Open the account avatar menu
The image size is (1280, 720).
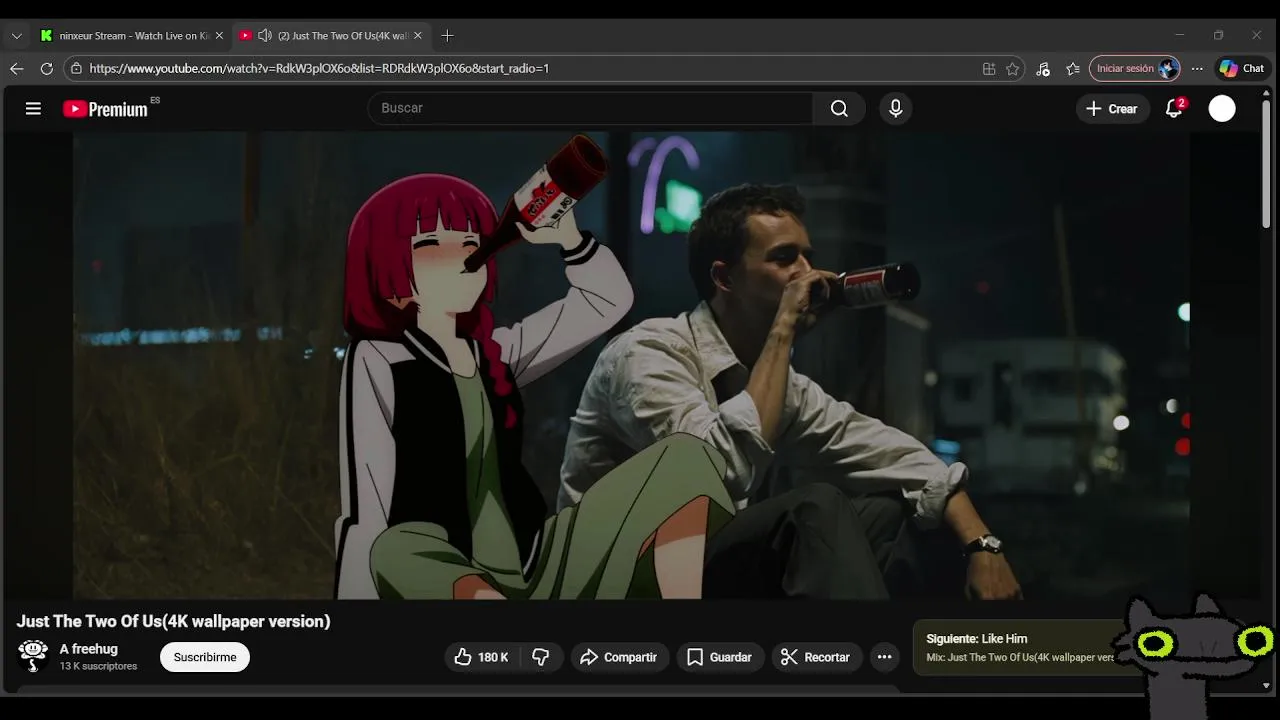[1222, 109]
